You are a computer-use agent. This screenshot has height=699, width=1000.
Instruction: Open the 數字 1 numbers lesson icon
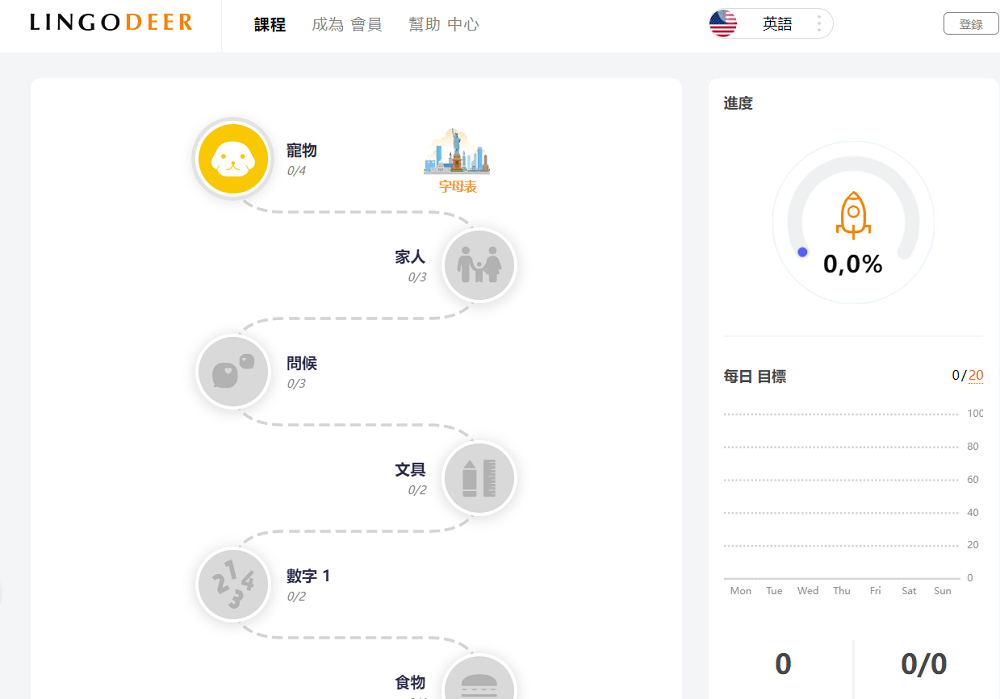[232, 584]
